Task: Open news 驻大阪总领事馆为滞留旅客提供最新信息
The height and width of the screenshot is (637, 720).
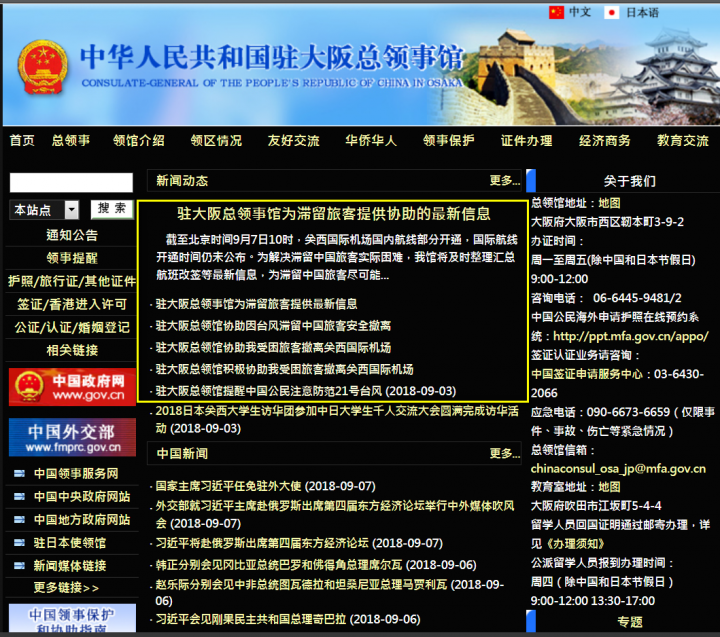Action: click(x=256, y=304)
